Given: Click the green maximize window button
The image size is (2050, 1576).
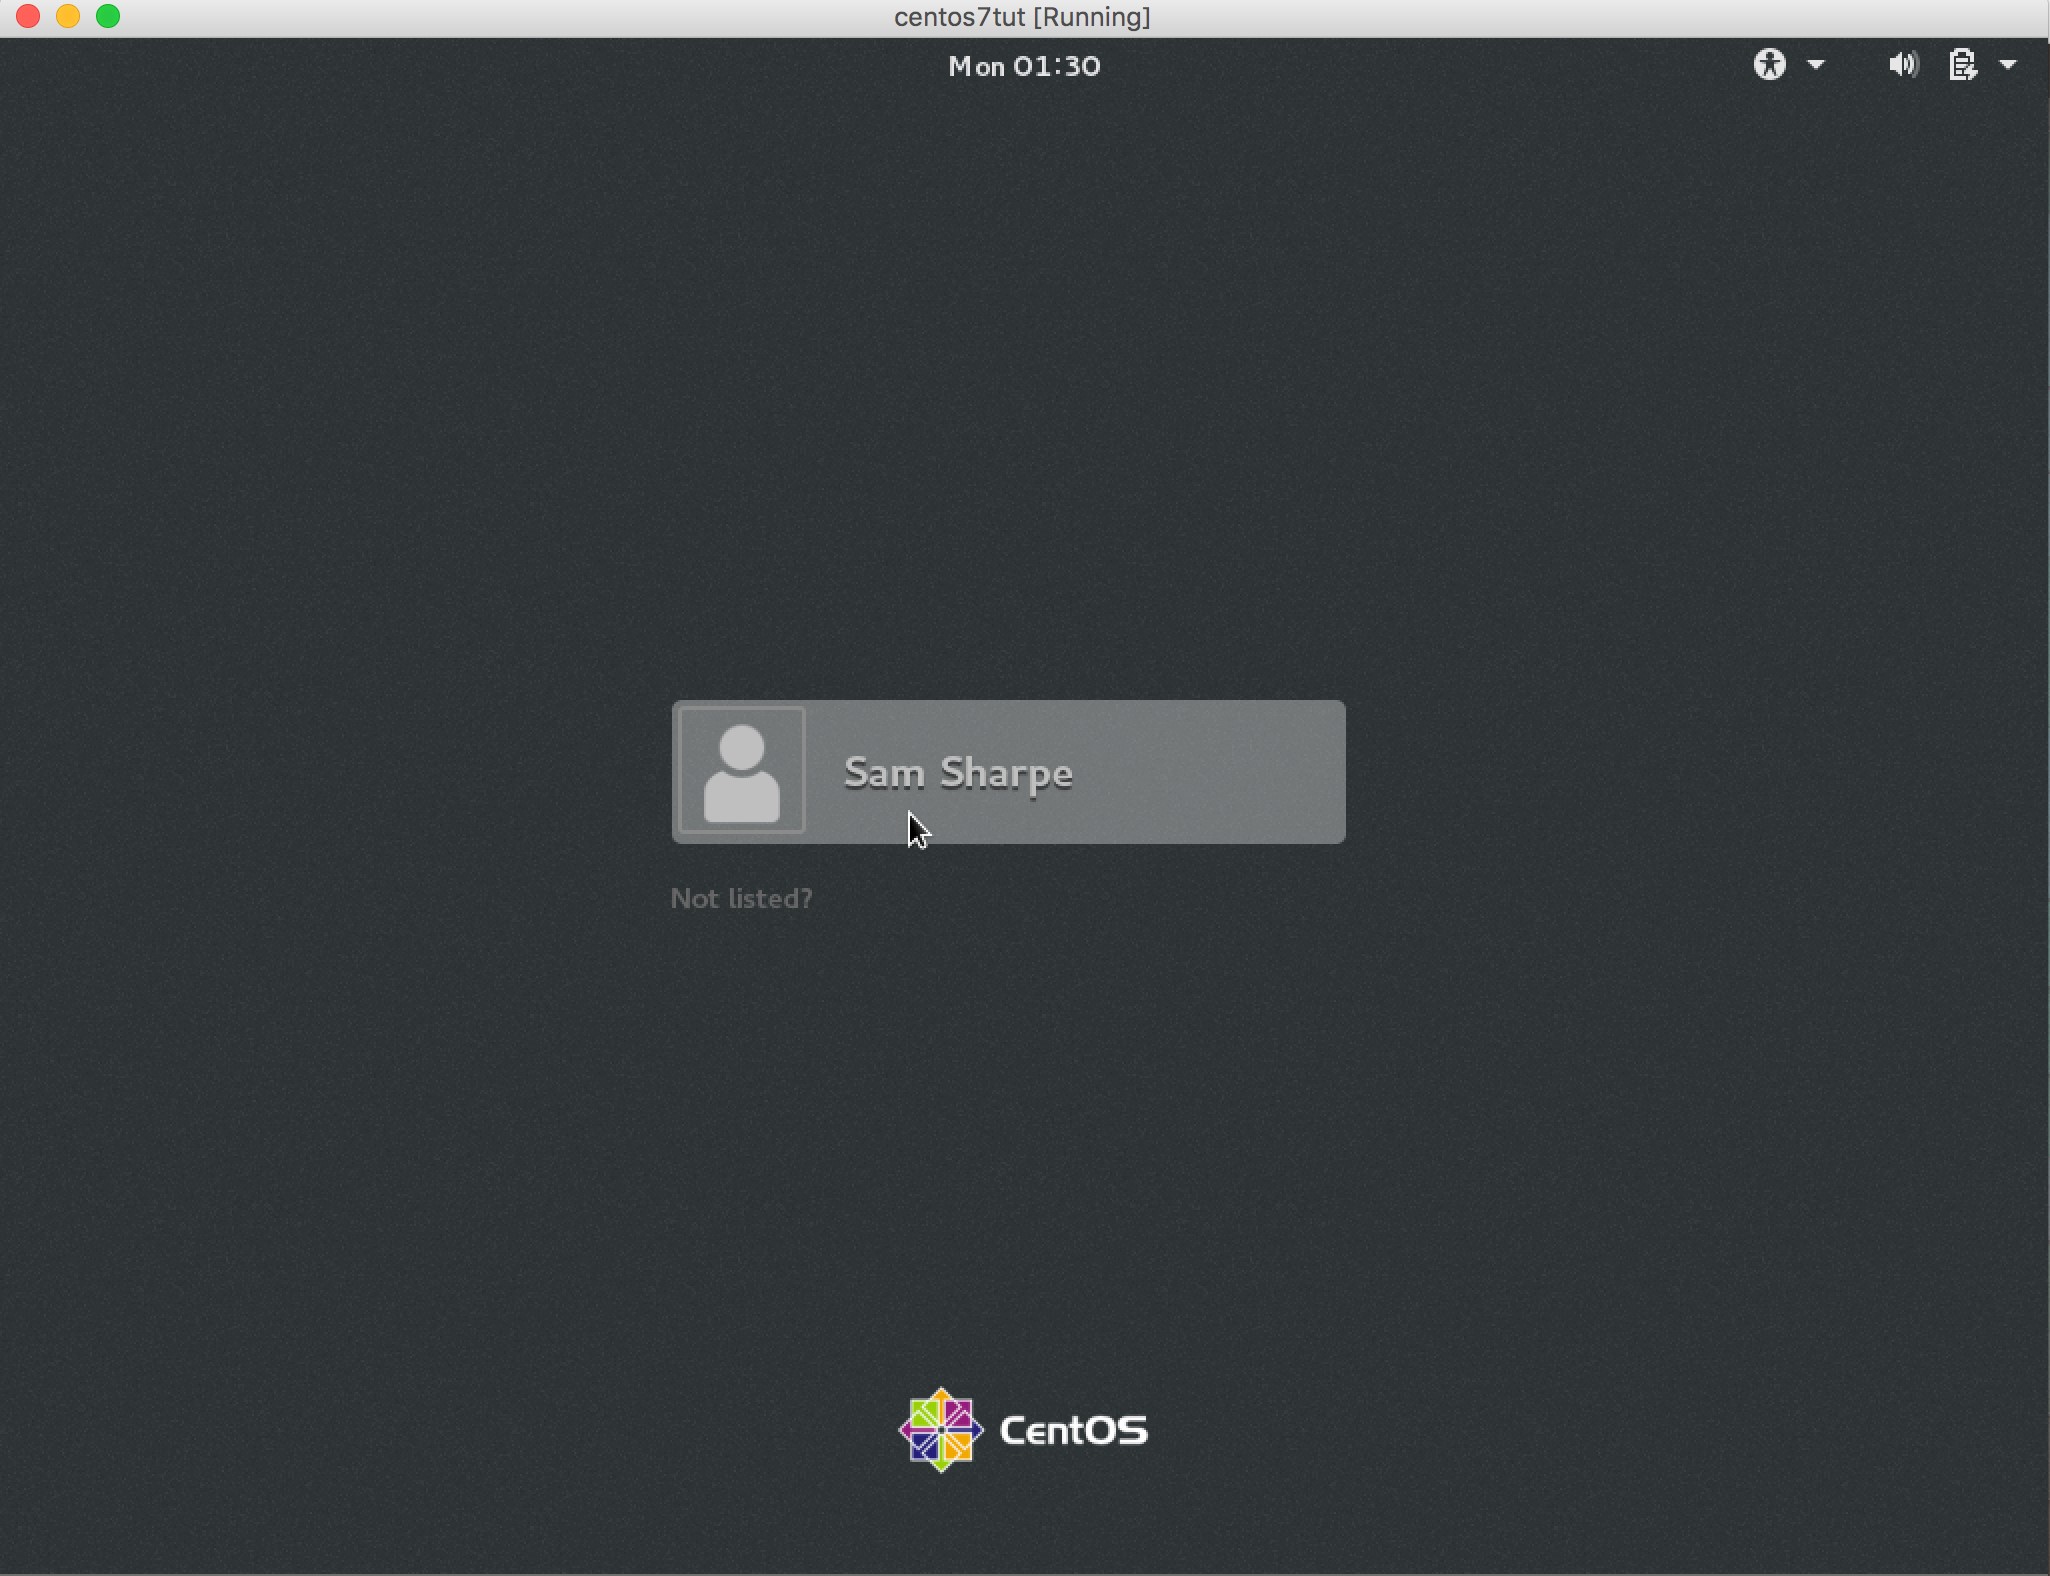Looking at the screenshot, I should 109,16.
